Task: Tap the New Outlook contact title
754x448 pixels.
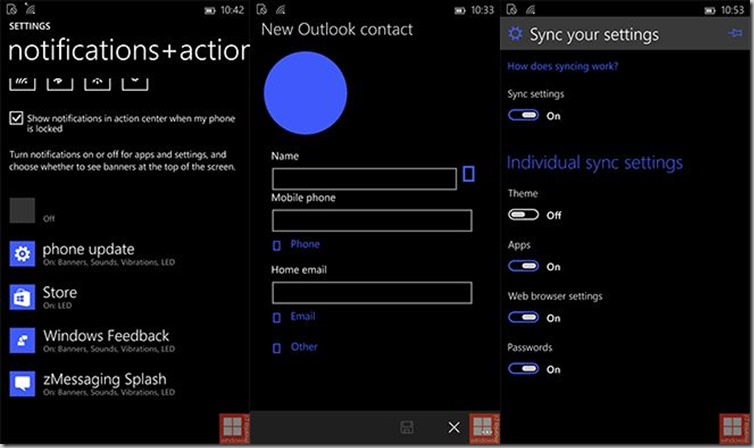Action: tap(337, 29)
